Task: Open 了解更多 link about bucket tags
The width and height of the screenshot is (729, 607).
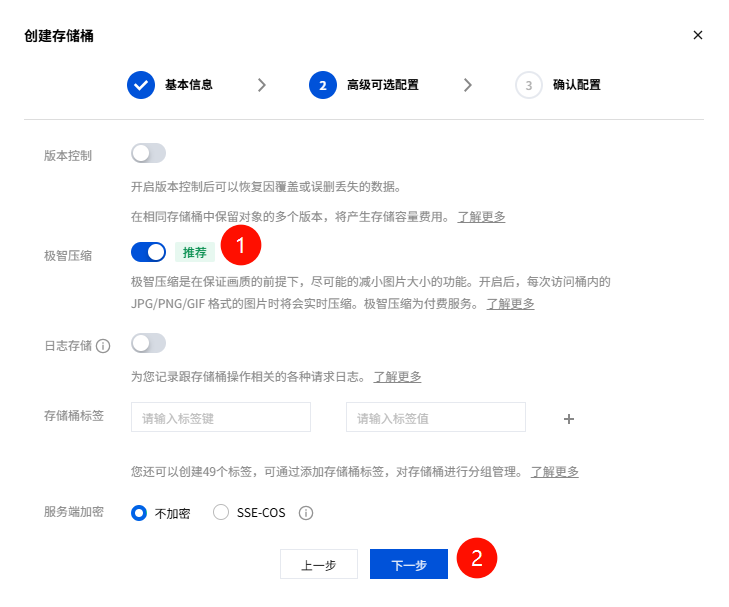Action: coord(554,472)
